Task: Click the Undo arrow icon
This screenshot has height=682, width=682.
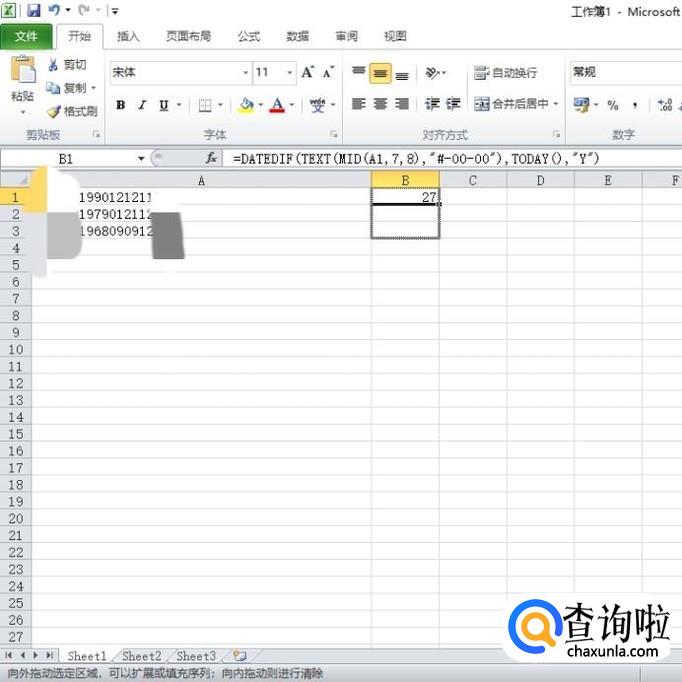Action: point(54,10)
